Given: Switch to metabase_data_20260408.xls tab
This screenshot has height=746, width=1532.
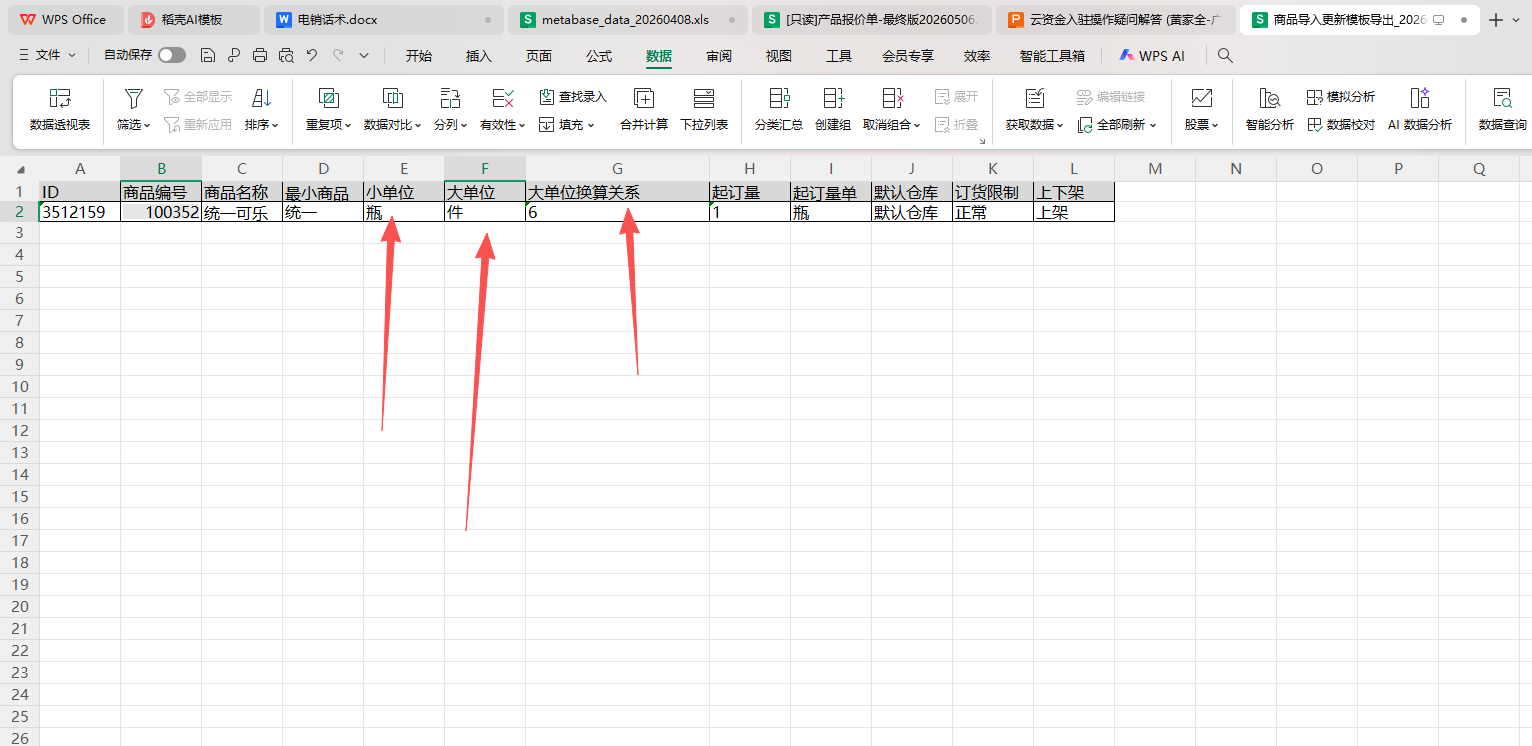Looking at the screenshot, I should (x=628, y=20).
